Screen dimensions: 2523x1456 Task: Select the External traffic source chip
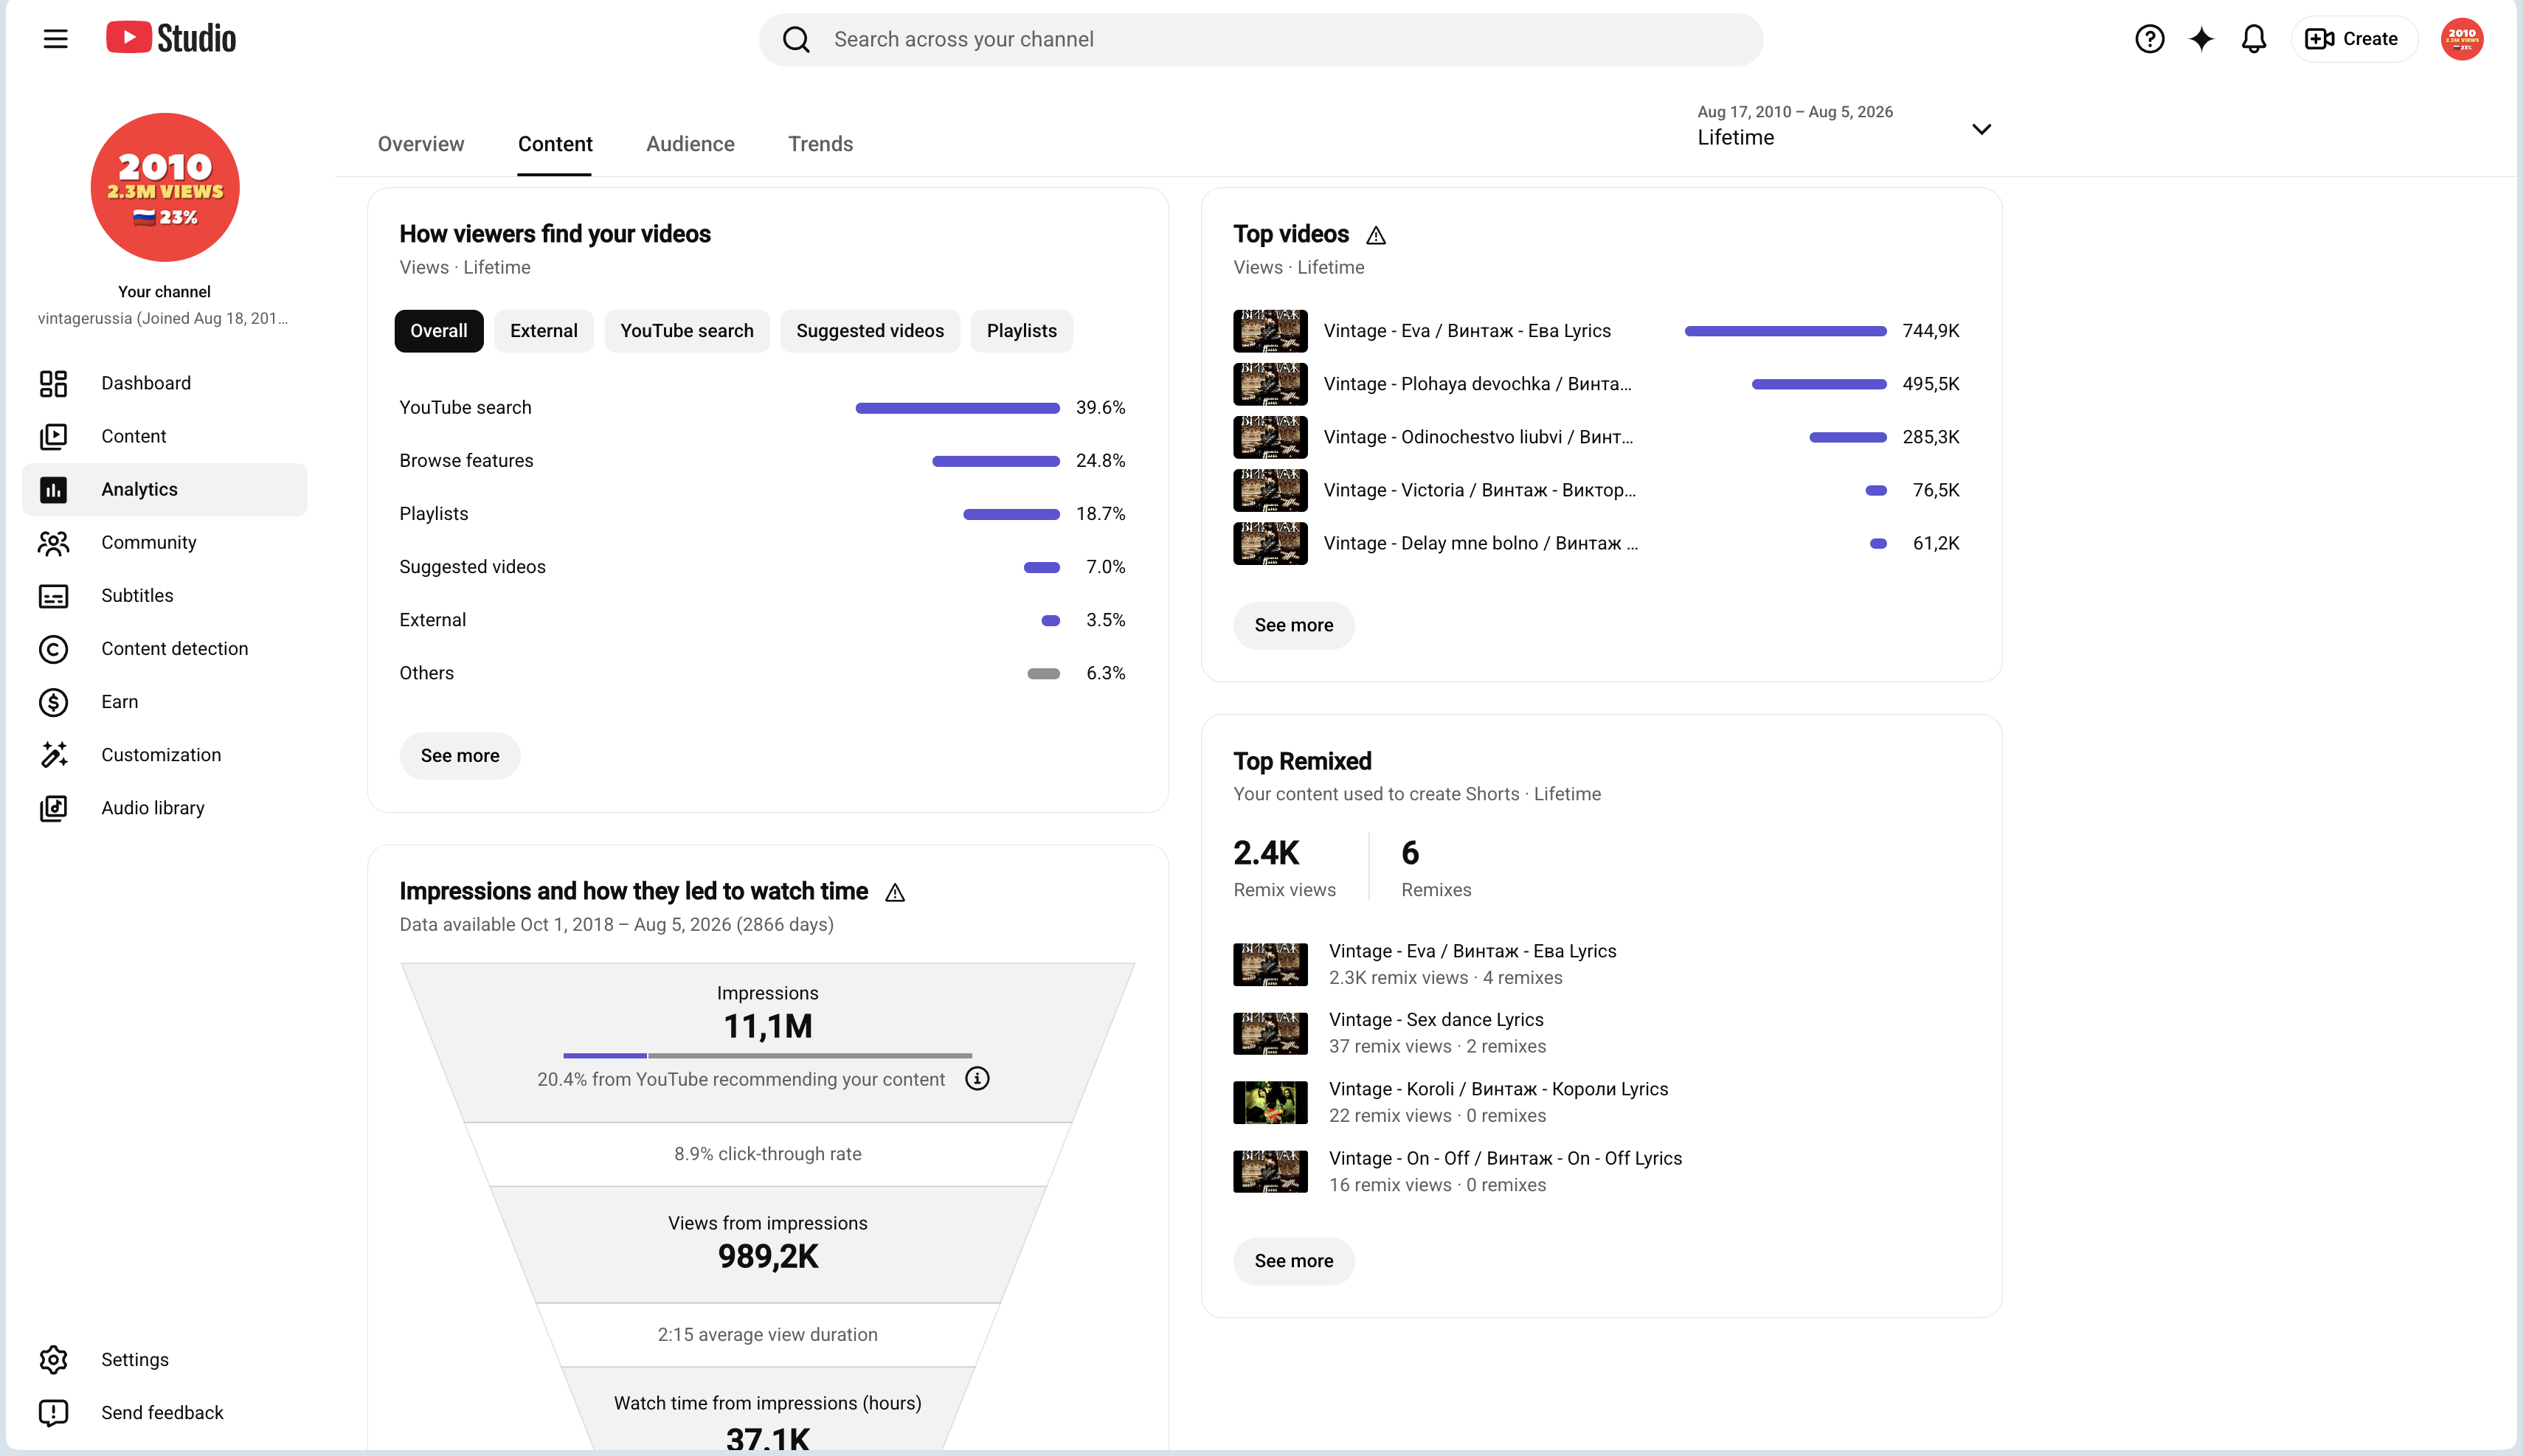coord(543,331)
